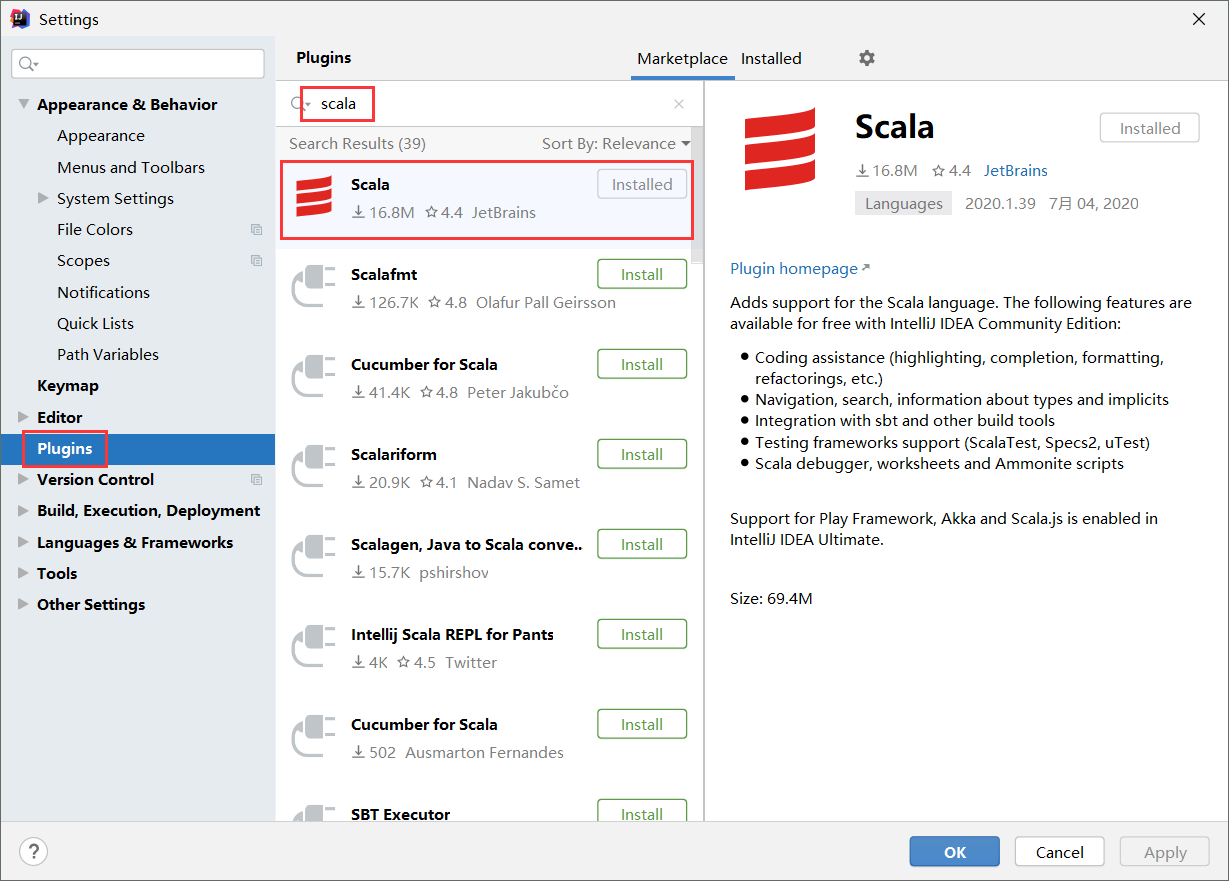Install the Scalariform plugin
The height and width of the screenshot is (881, 1229).
pos(642,455)
